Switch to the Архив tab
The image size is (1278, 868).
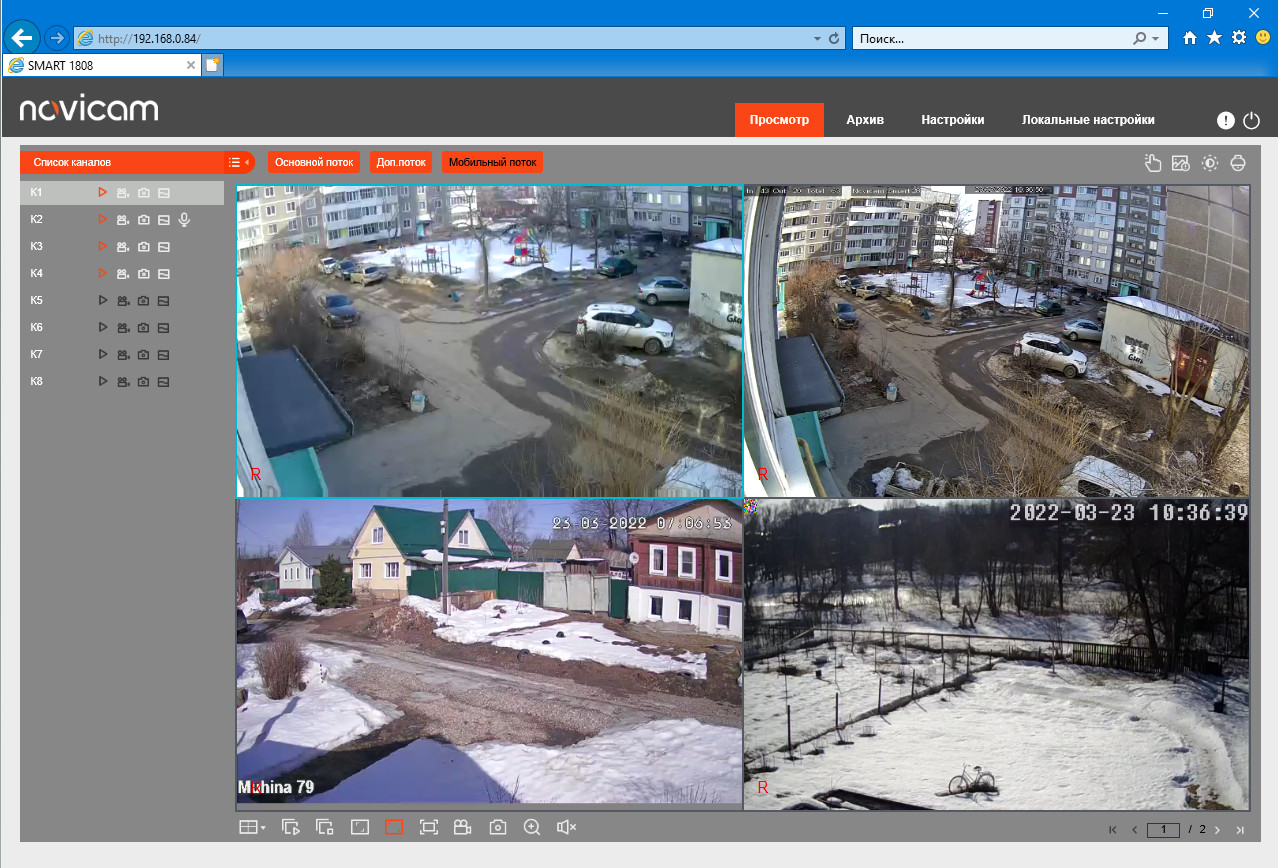tap(865, 120)
